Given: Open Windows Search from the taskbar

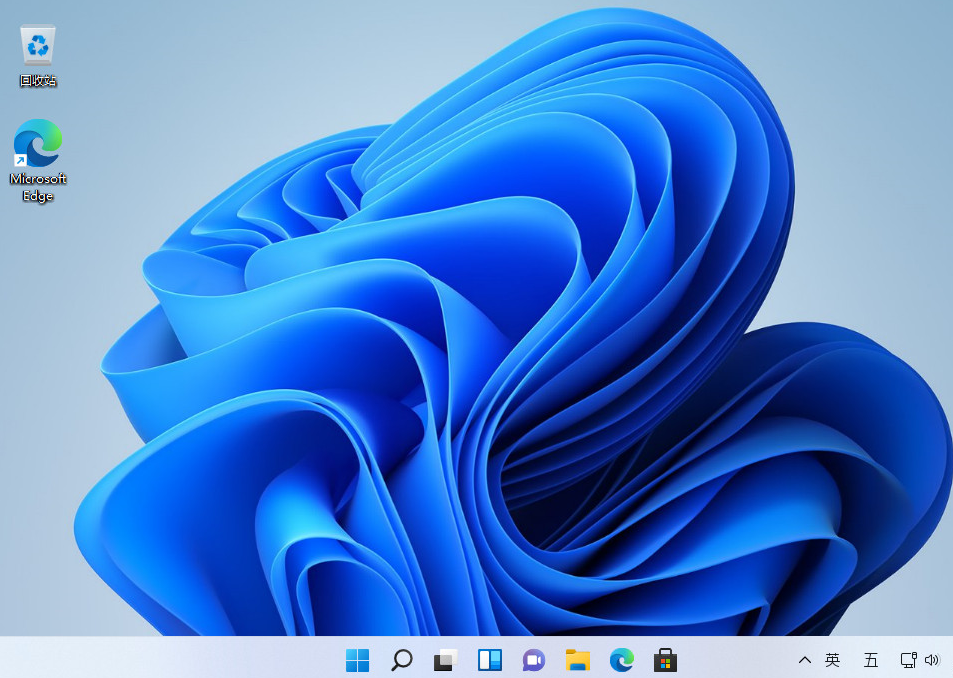Looking at the screenshot, I should point(401,660).
